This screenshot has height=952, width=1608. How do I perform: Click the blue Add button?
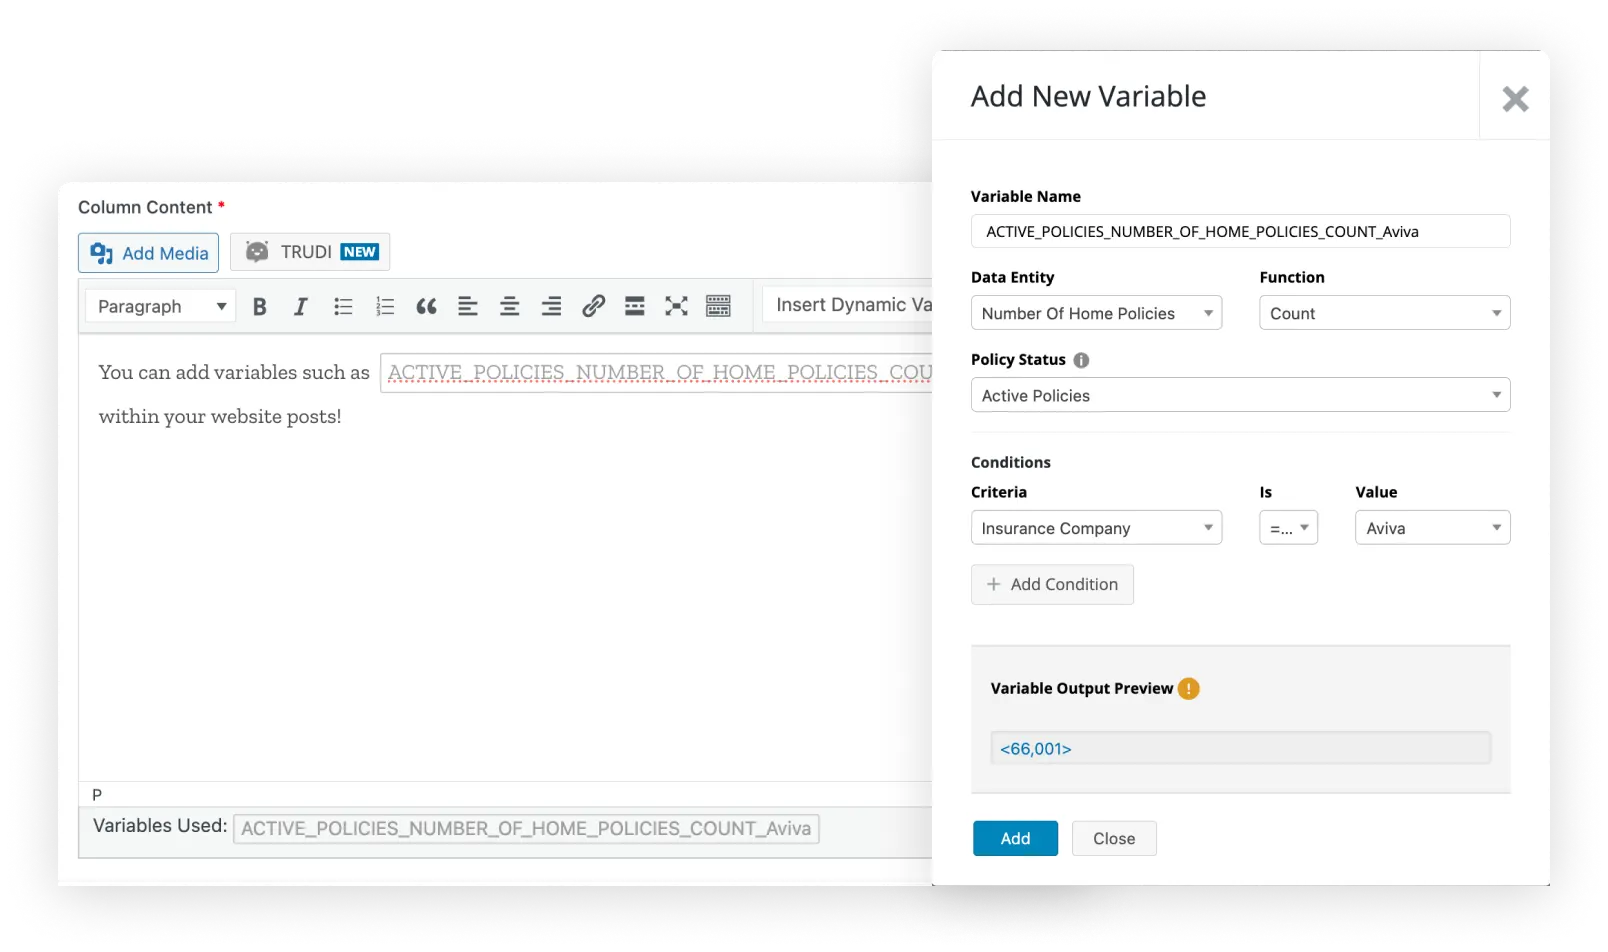click(x=1015, y=839)
